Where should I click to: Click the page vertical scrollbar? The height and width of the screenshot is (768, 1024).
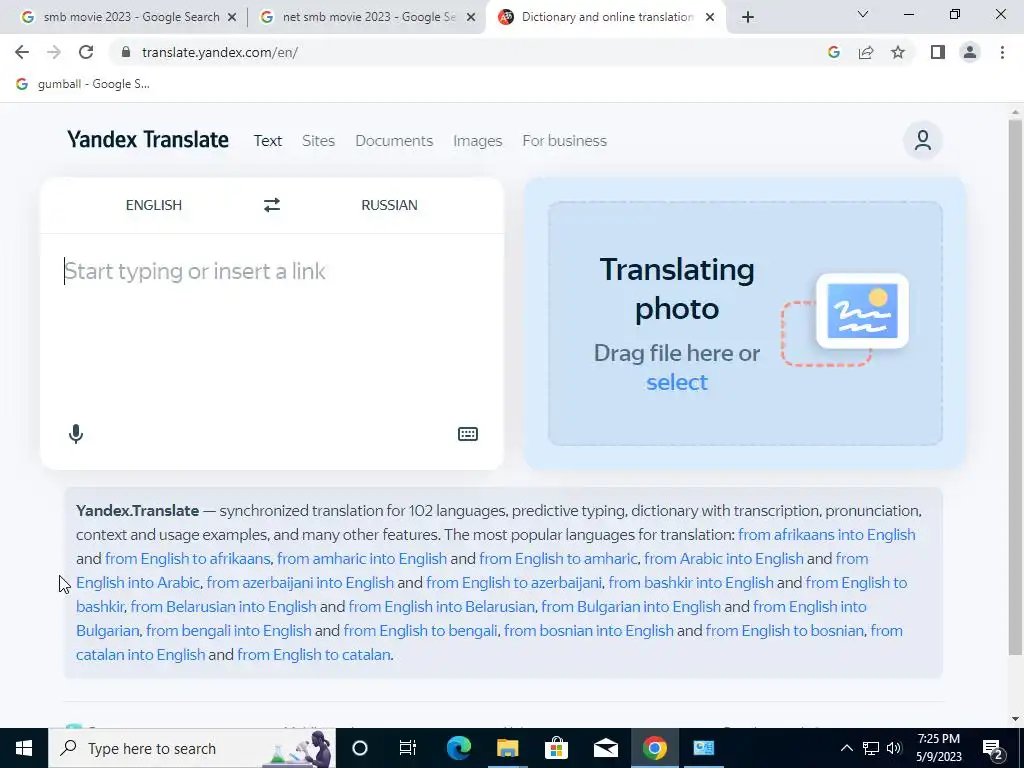point(1015,385)
